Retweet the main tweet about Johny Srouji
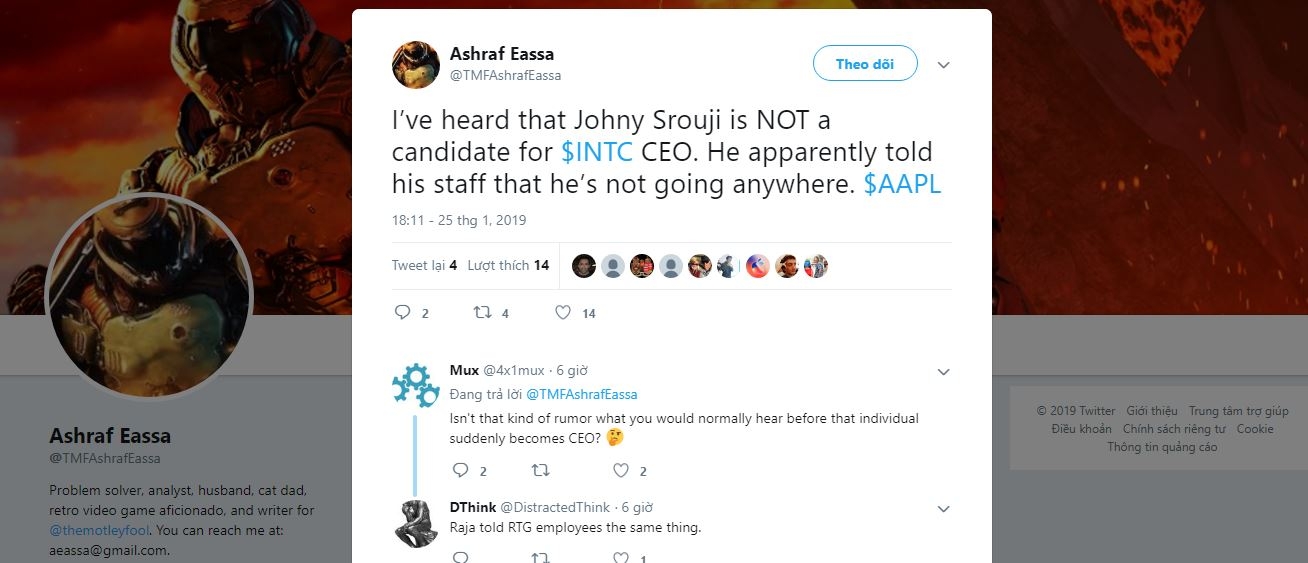The image size is (1308, 563). coord(483,313)
